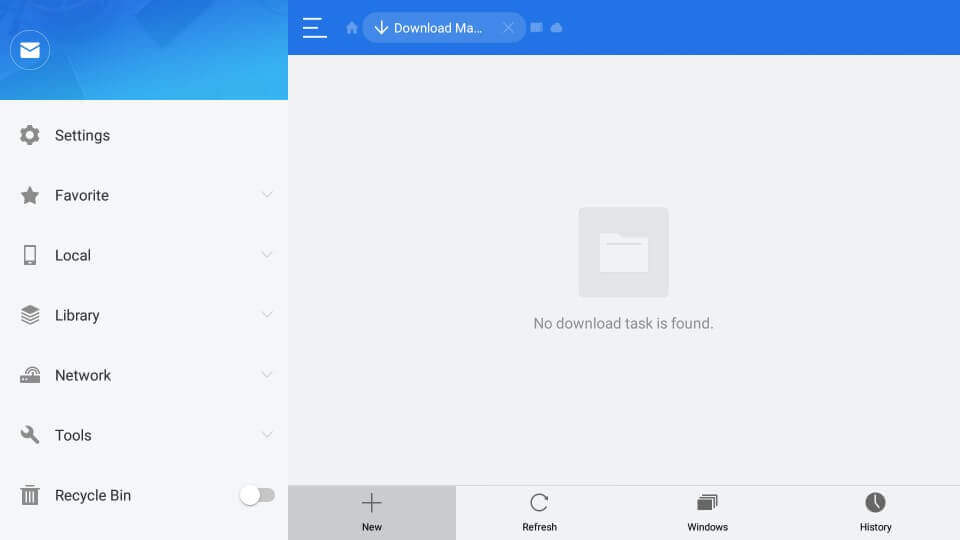This screenshot has height=540, width=960.
Task: Click the Network router icon
Action: pos(29,375)
